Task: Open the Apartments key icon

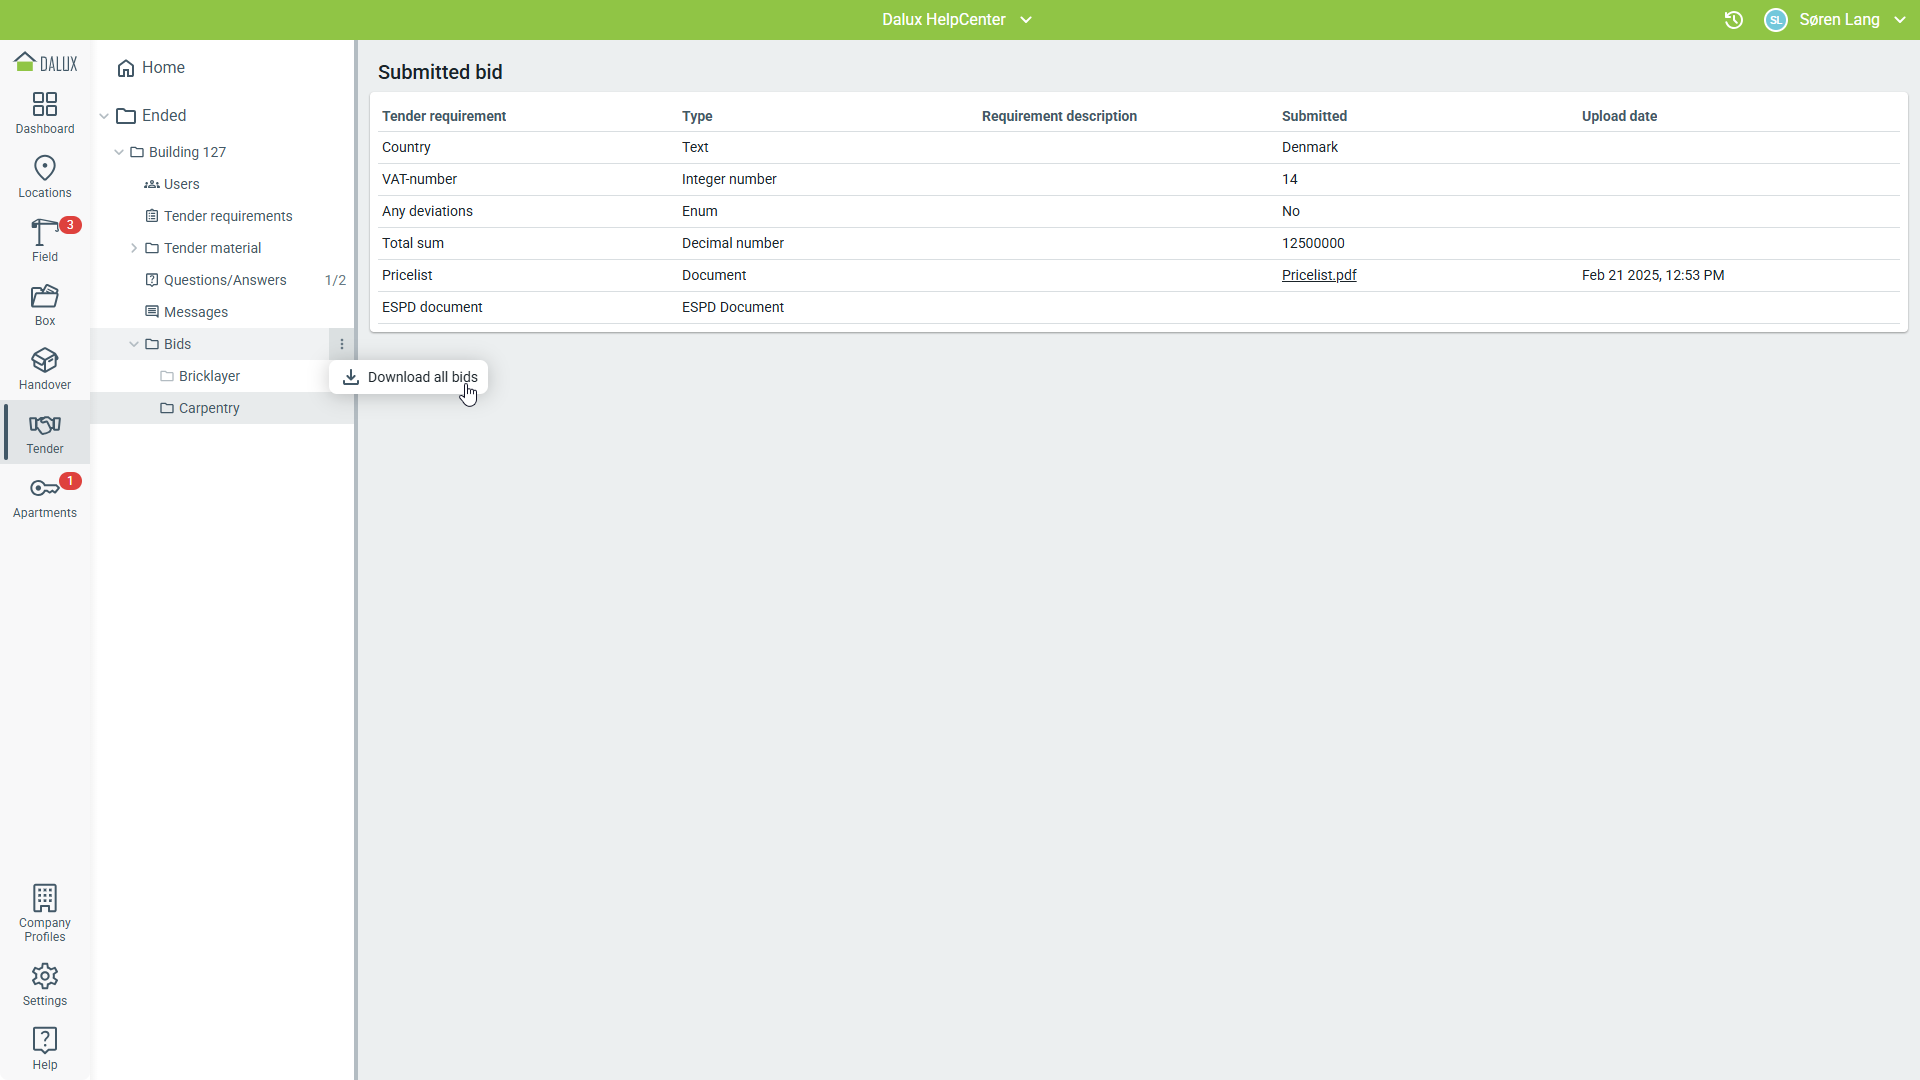Action: pyautogui.click(x=45, y=496)
